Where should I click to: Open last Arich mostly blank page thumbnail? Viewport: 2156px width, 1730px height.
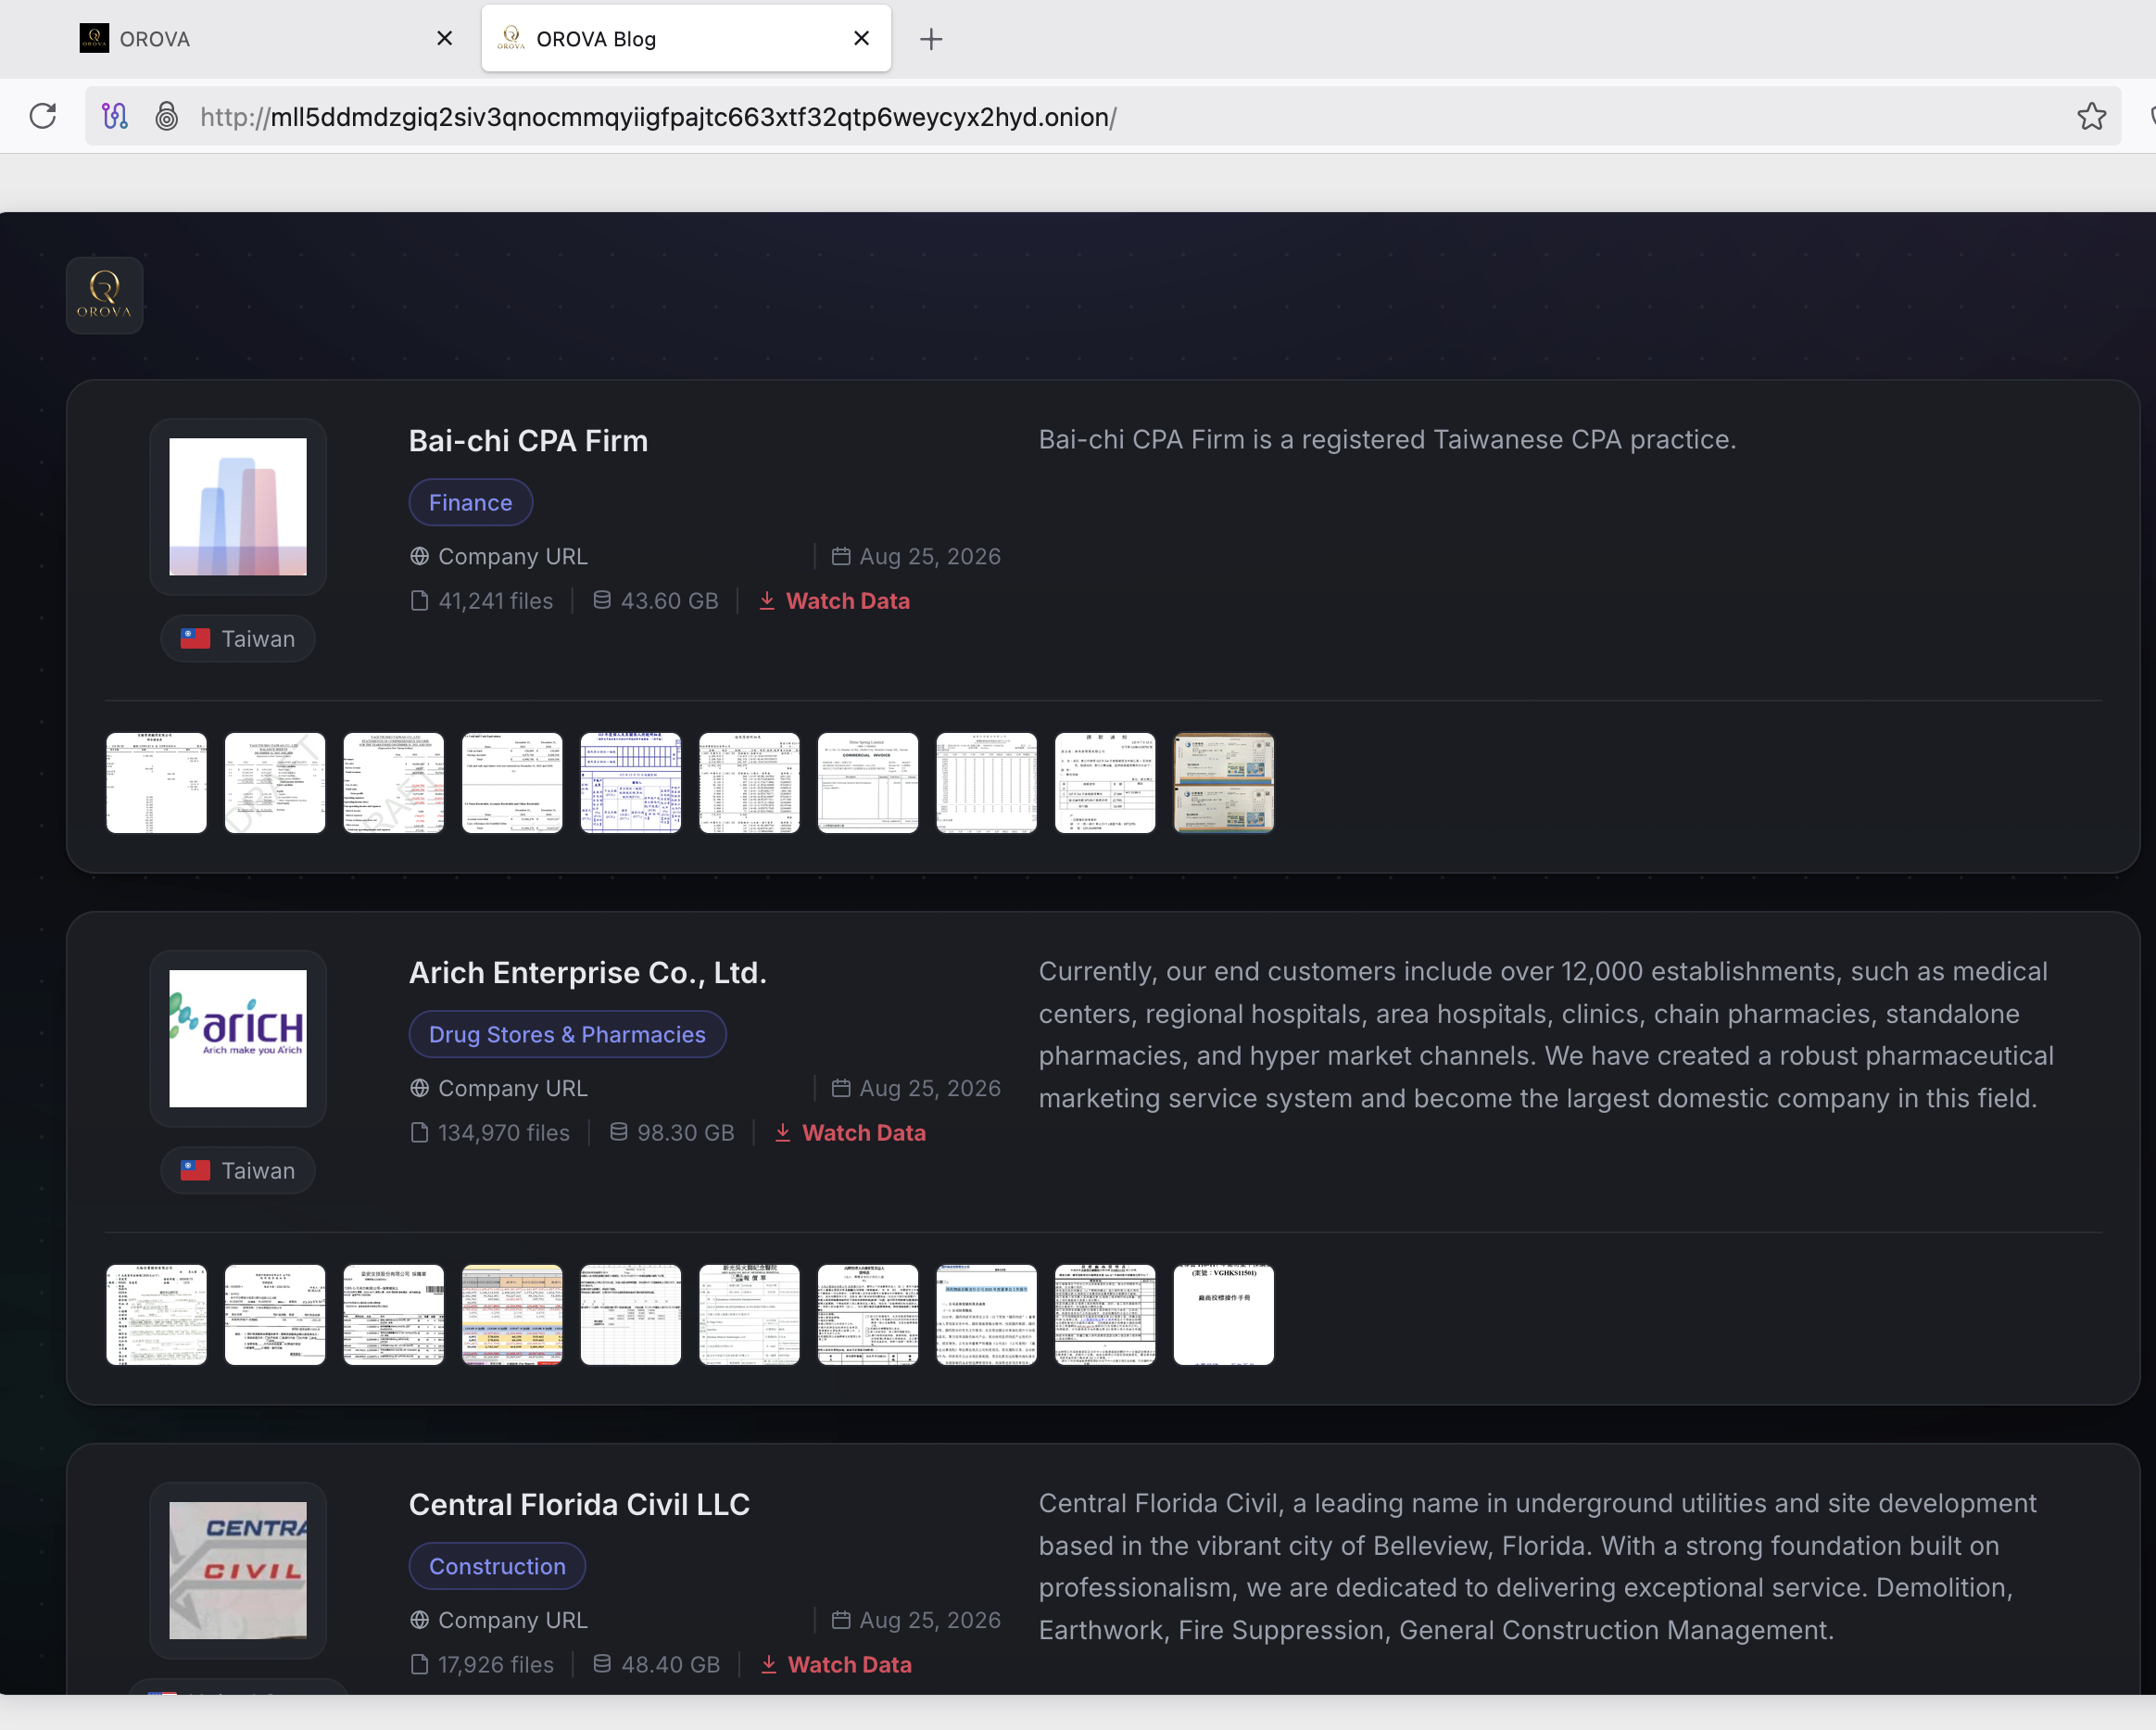1224,1315
